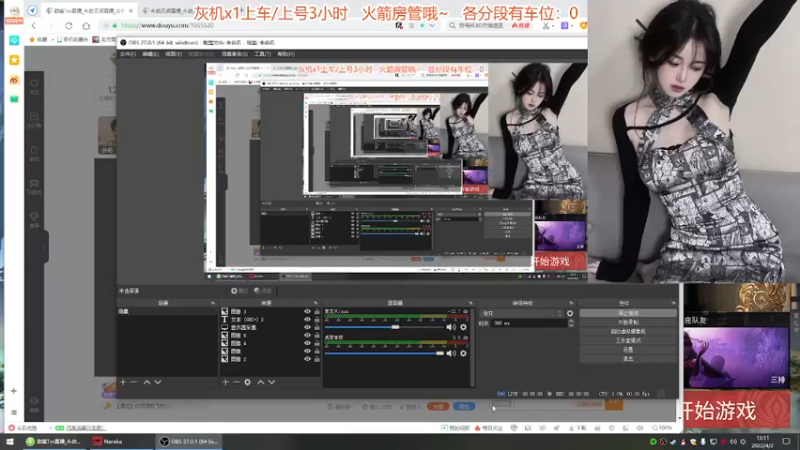
Task: Move selected scene up in Scenes panel
Action: point(147,382)
